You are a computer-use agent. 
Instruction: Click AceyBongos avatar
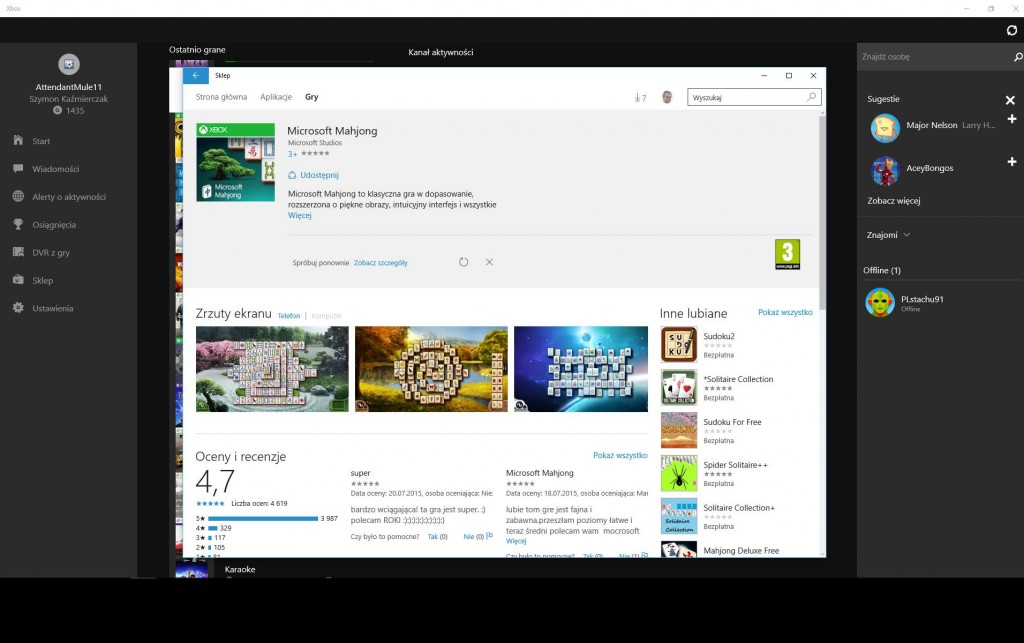[885, 170]
